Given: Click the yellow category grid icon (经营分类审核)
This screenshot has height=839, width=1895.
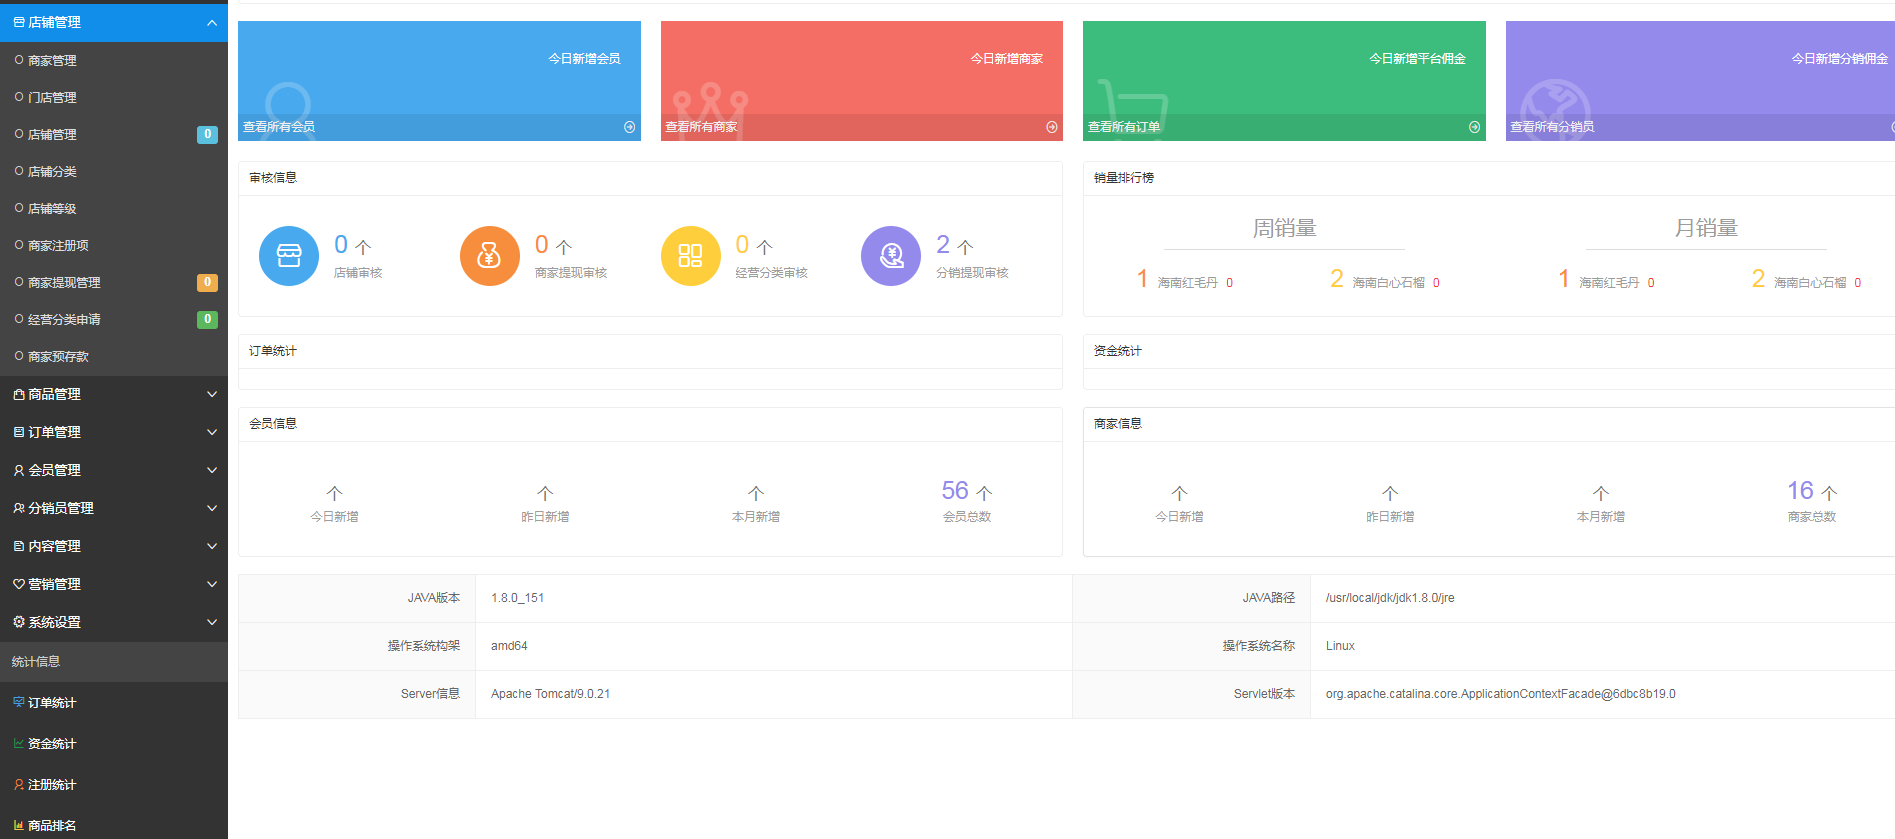Looking at the screenshot, I should click(x=690, y=256).
